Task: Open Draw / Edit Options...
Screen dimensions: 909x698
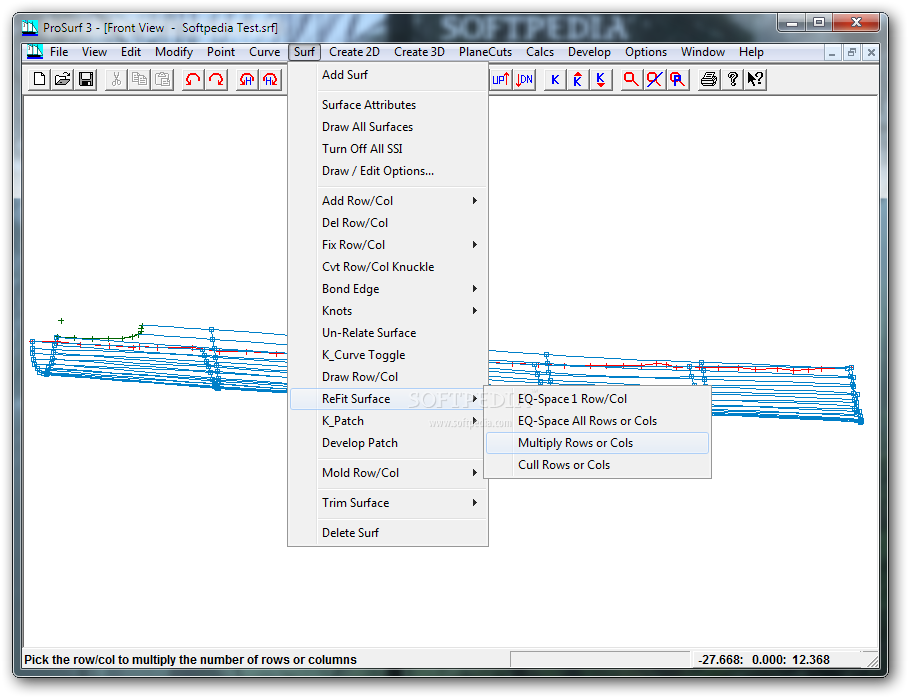Action: pyautogui.click(x=388, y=171)
